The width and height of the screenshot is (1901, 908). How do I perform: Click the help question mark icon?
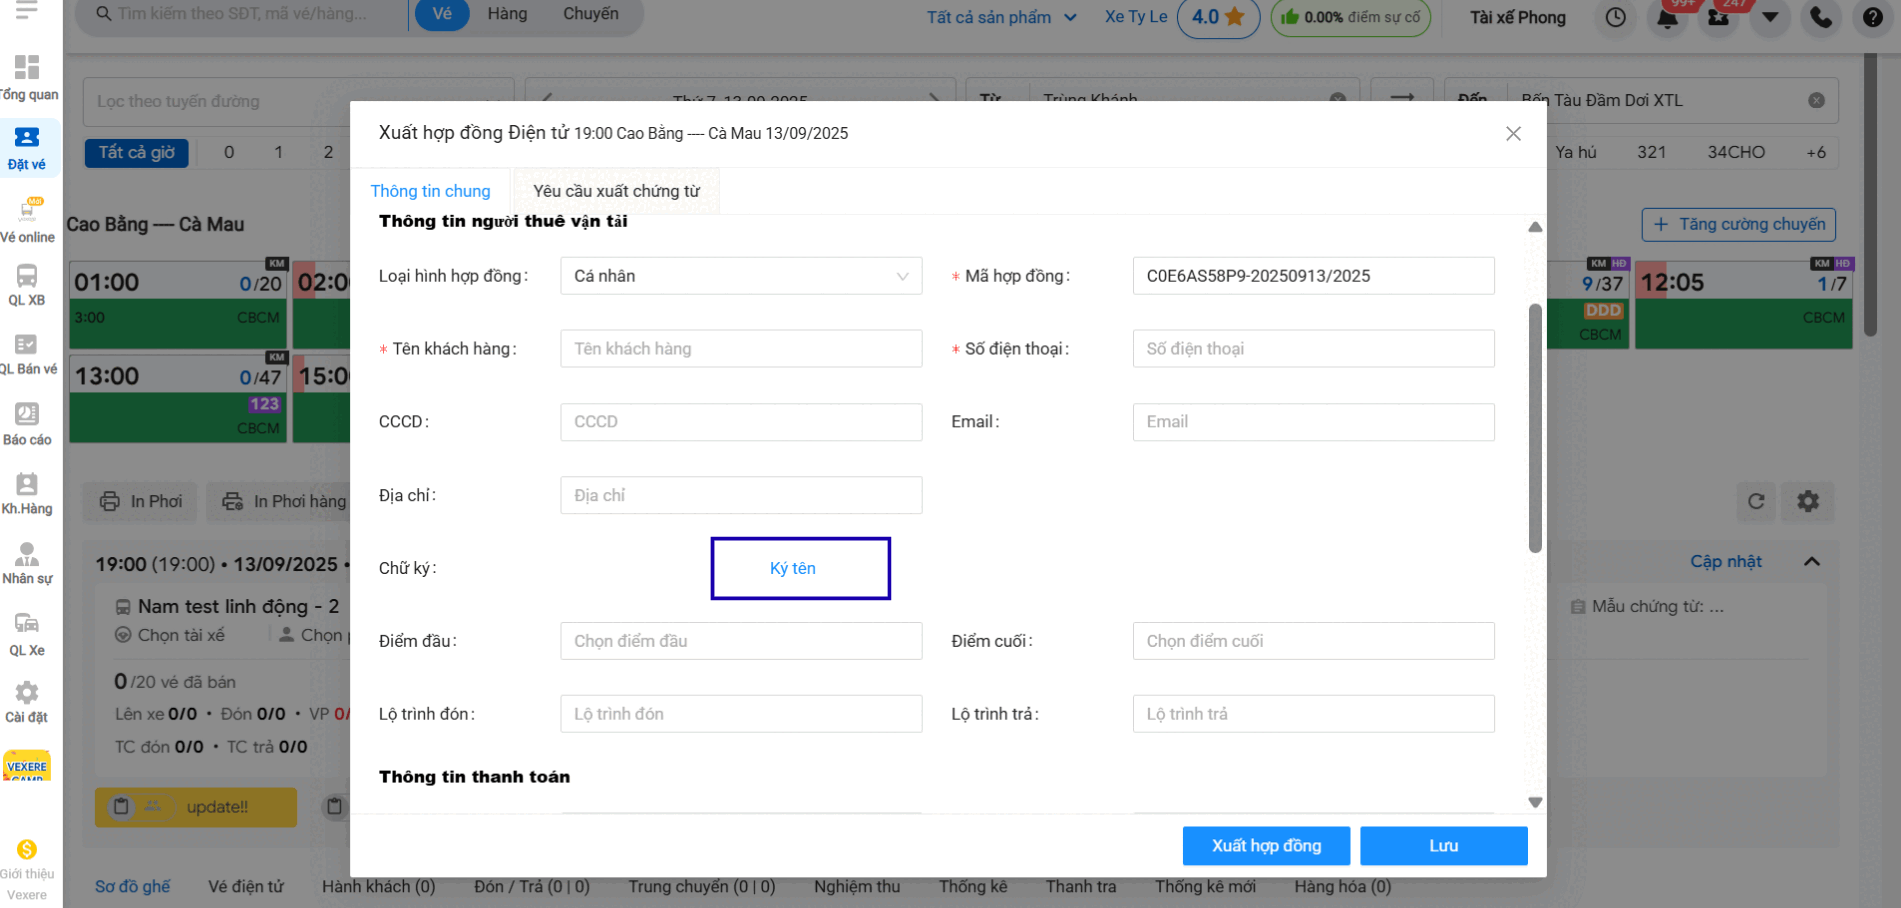pyautogui.click(x=1872, y=18)
